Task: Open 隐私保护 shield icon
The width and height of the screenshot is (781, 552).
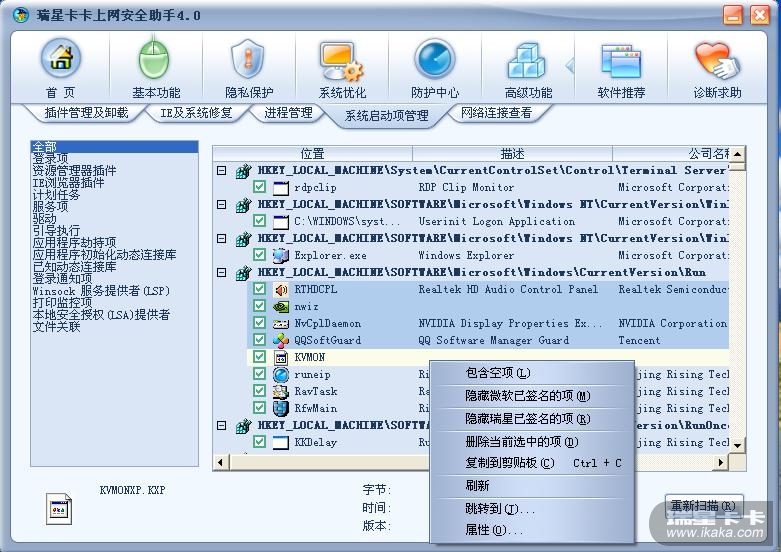Action: pos(248,59)
